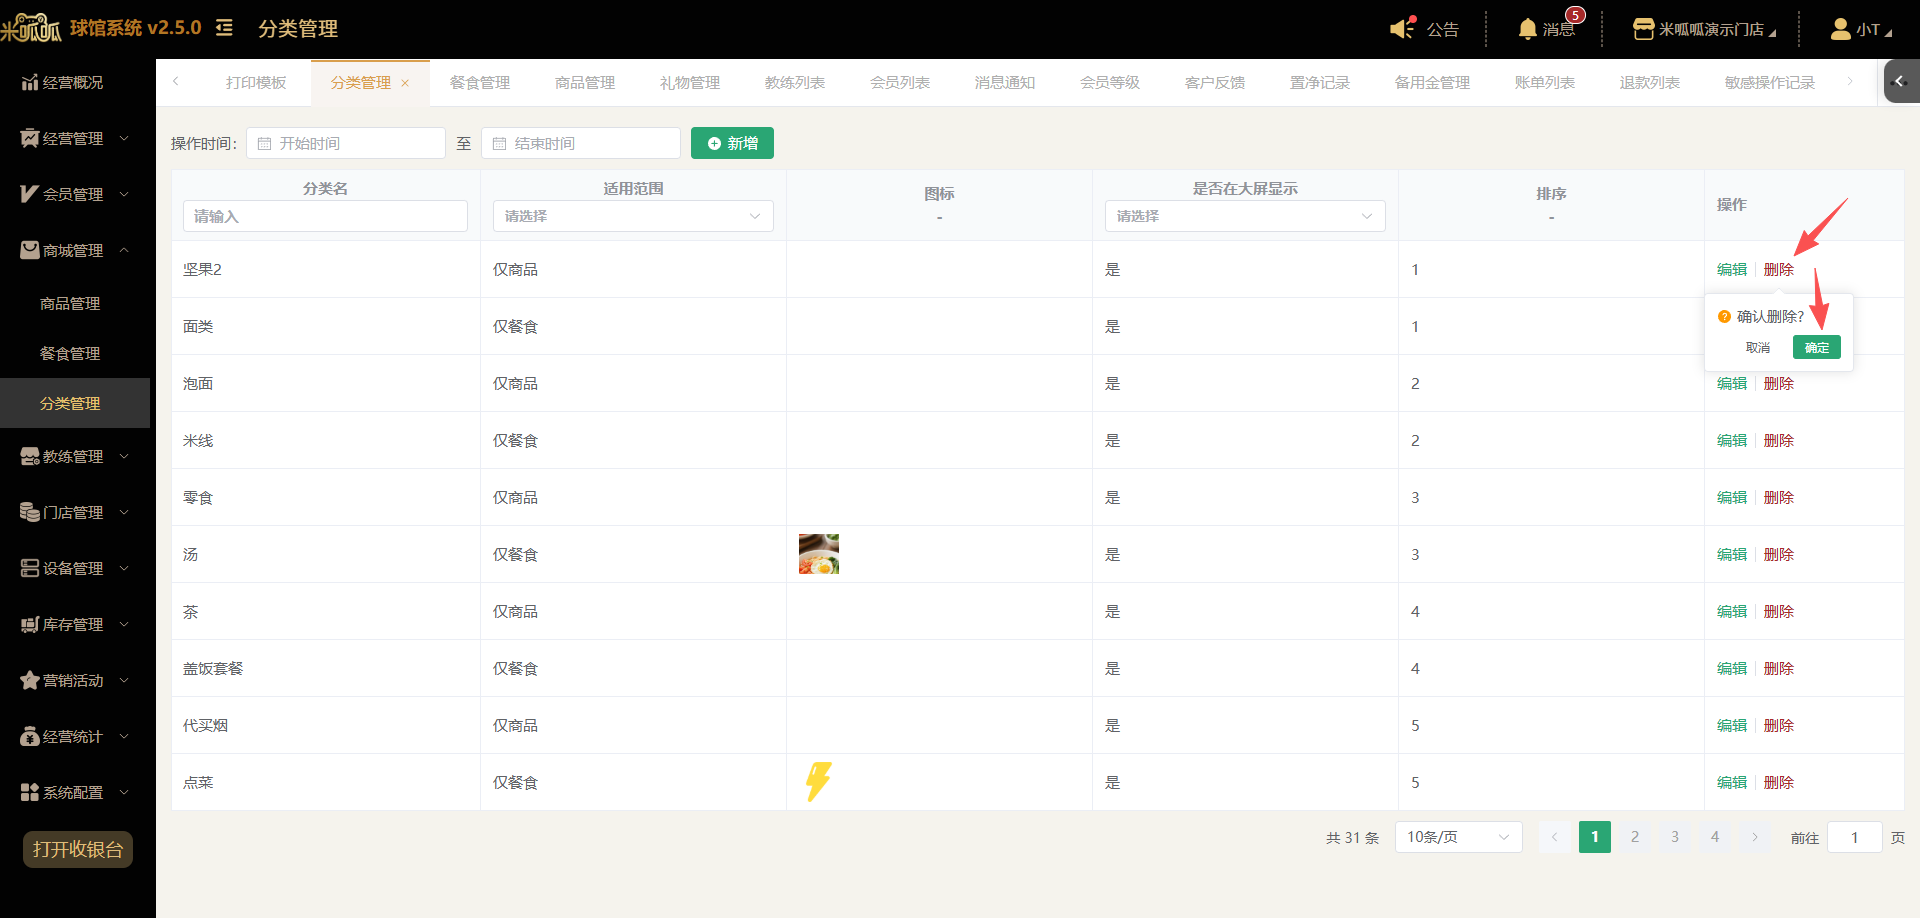Switch to the 退款列表 tab
Screen dimensions: 1920x918
pos(1650,82)
